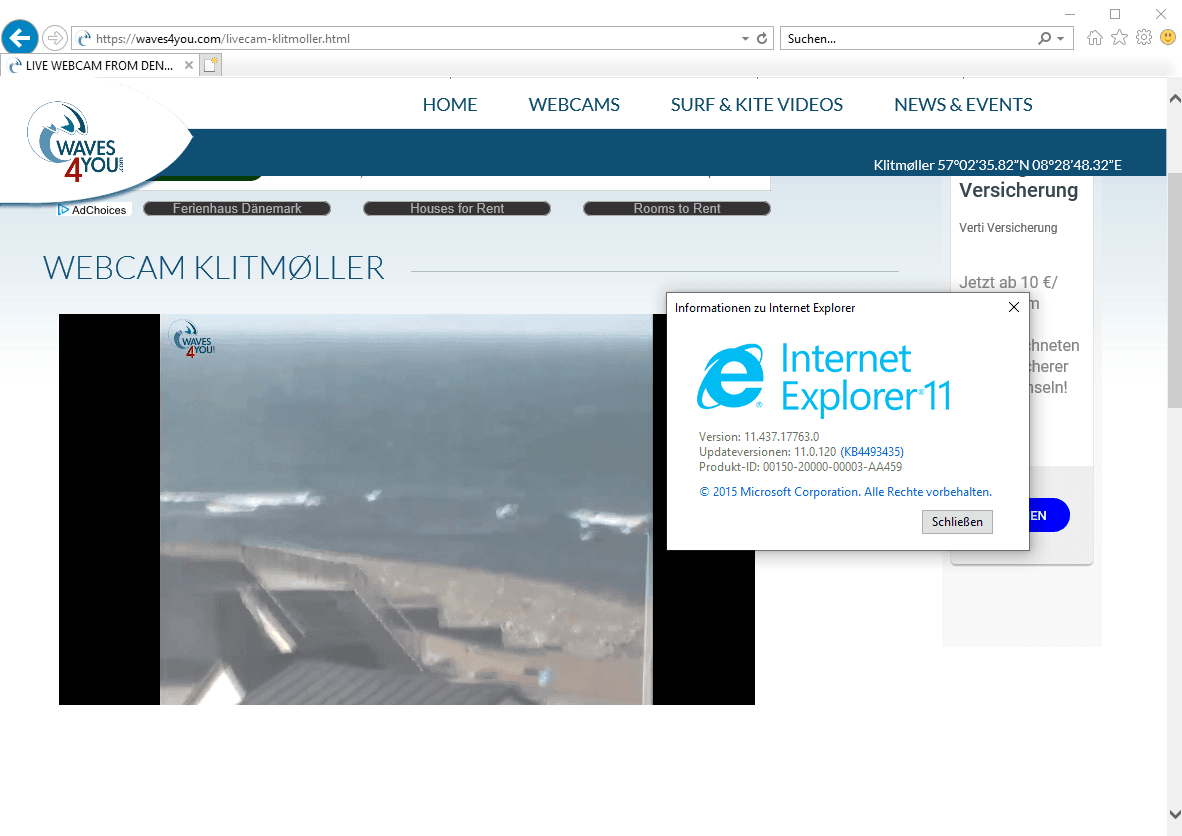Click the Waves4You site logo
Image resolution: width=1182 pixels, height=836 pixels.
click(75, 143)
